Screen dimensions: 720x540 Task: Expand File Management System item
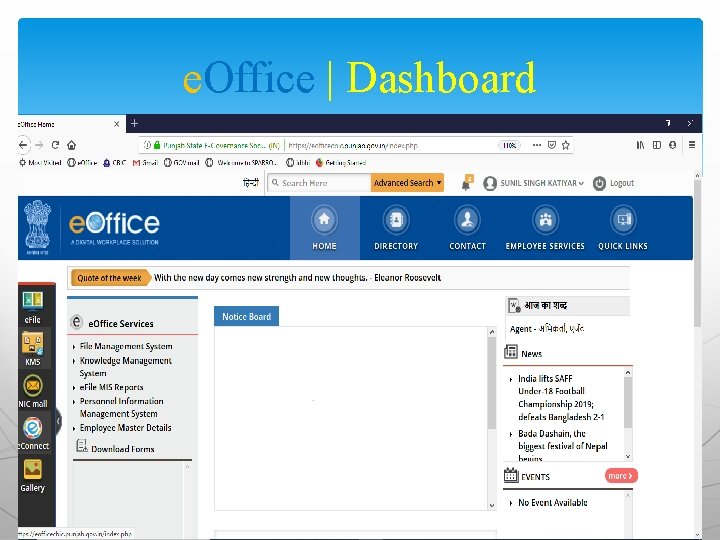[126, 346]
